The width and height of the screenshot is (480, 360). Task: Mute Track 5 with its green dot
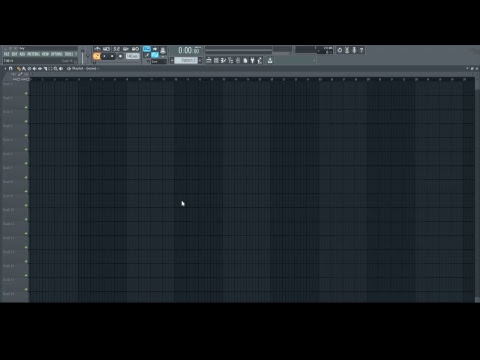[x=26, y=149]
